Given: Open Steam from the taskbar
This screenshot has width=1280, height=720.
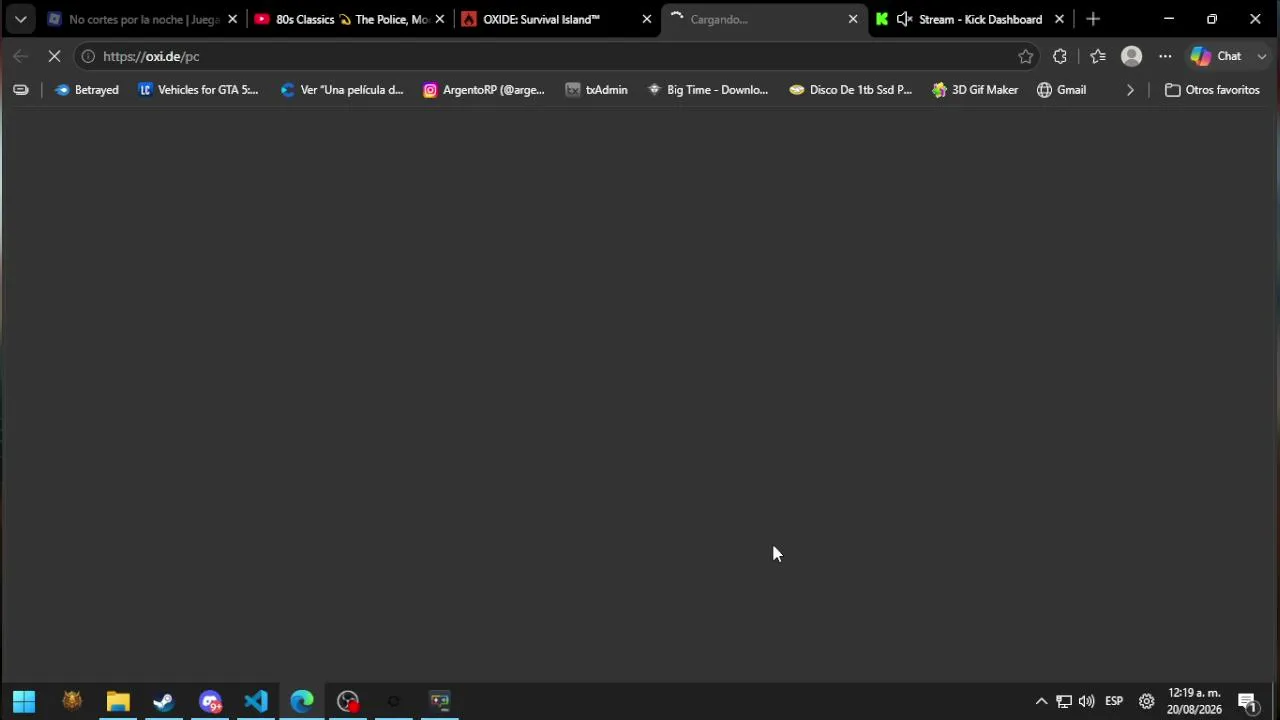Looking at the screenshot, I should pos(164,701).
